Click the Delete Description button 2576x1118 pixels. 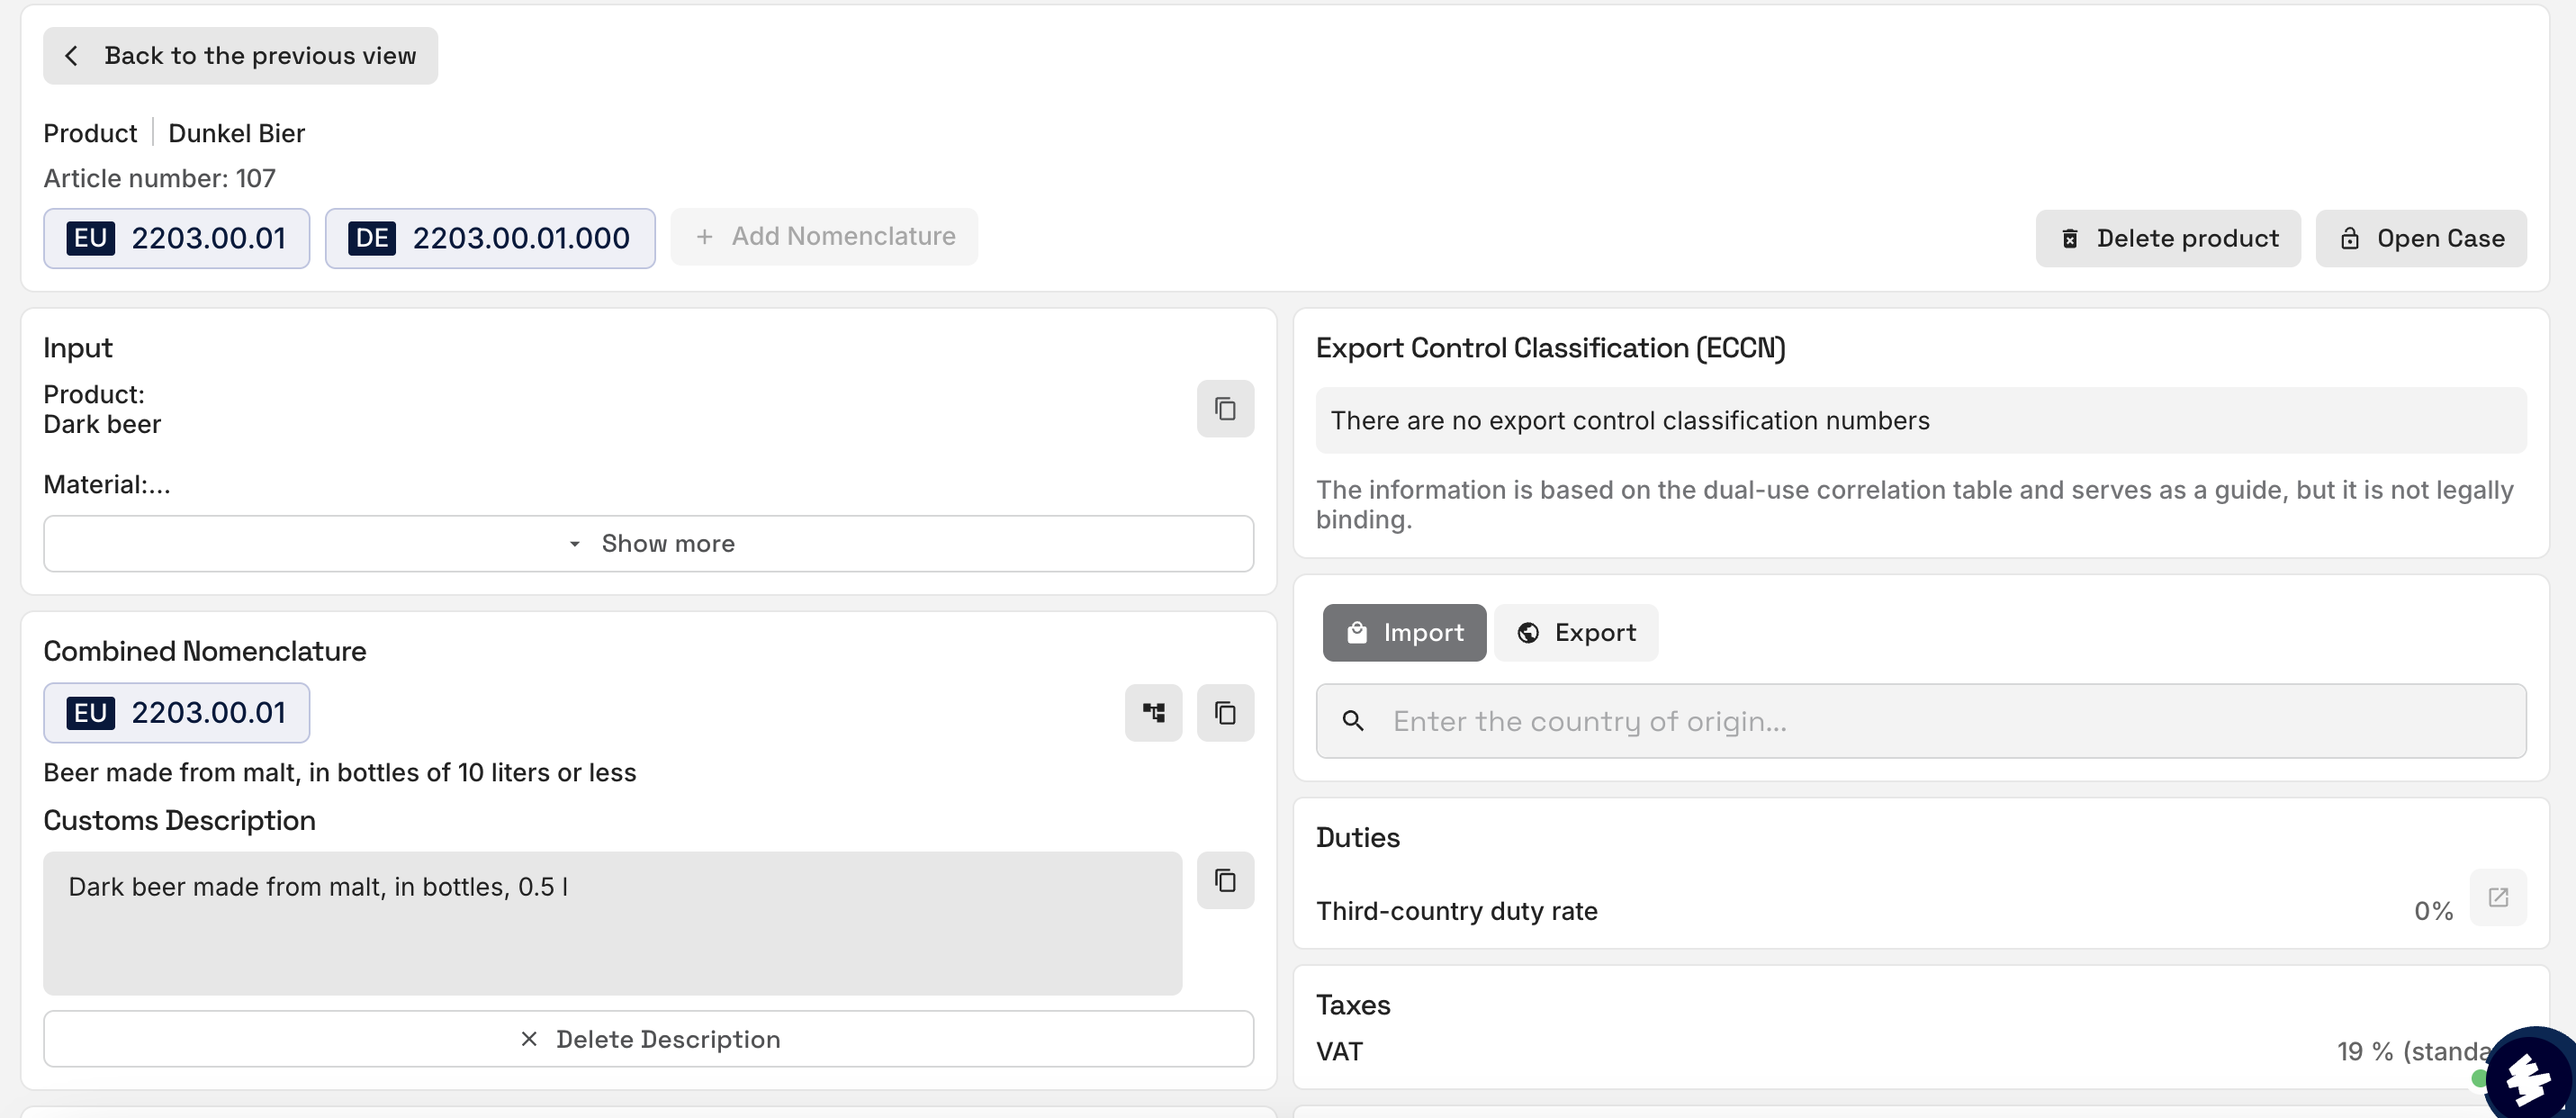point(648,1039)
